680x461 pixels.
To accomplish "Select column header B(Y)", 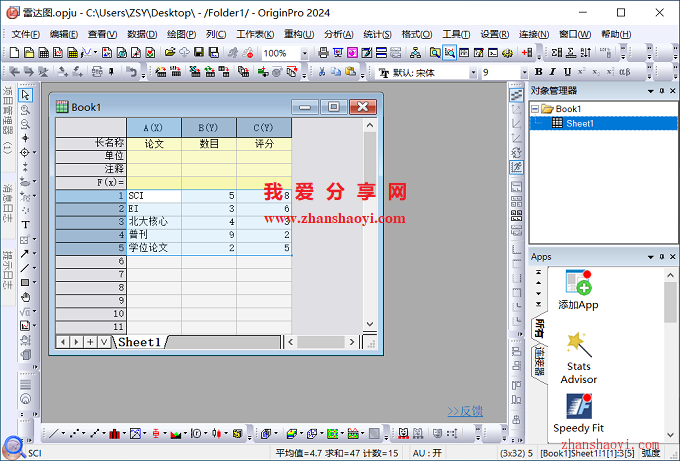I will point(209,128).
